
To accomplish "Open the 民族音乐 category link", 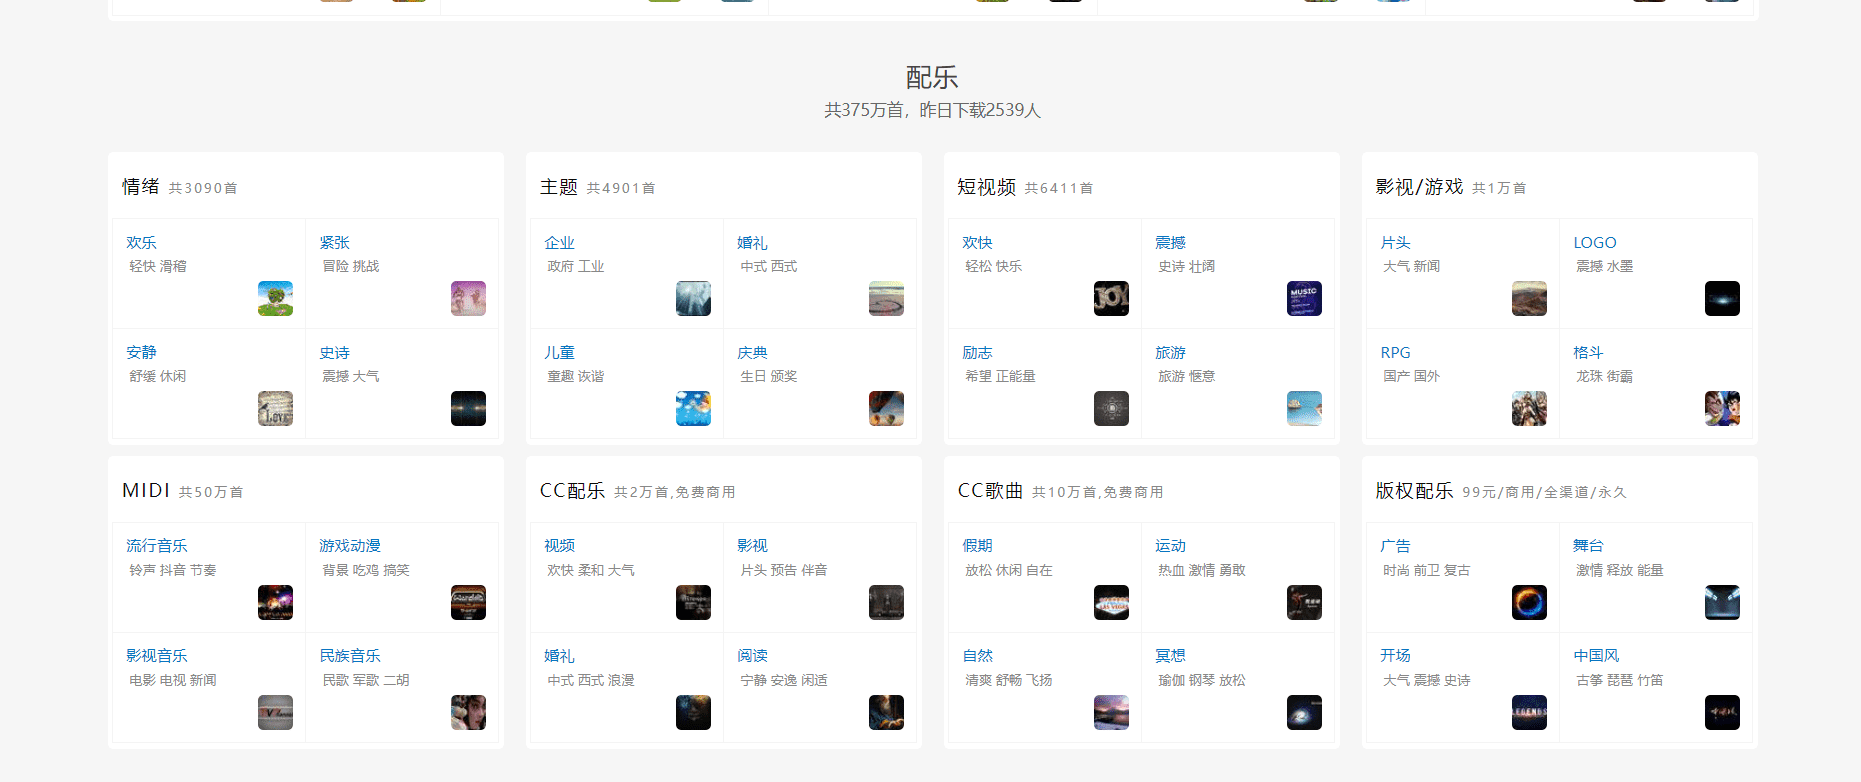I will point(350,655).
